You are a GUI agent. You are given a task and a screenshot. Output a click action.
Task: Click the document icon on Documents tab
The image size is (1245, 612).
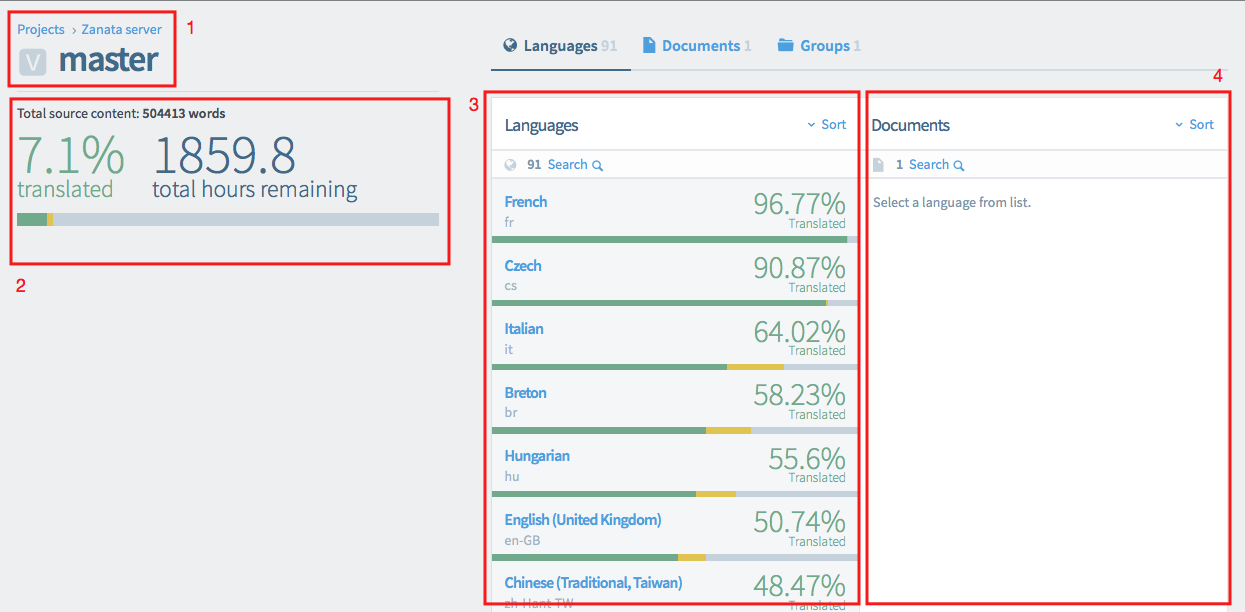(649, 45)
